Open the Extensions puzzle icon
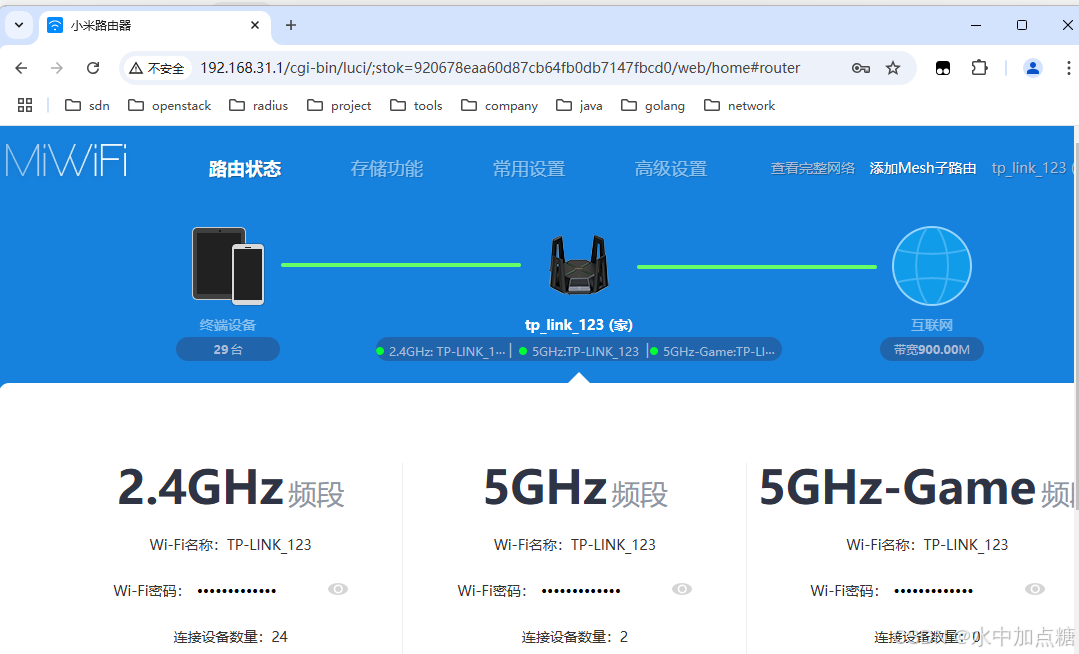Screen dimensions: 1079x654 tap(979, 68)
